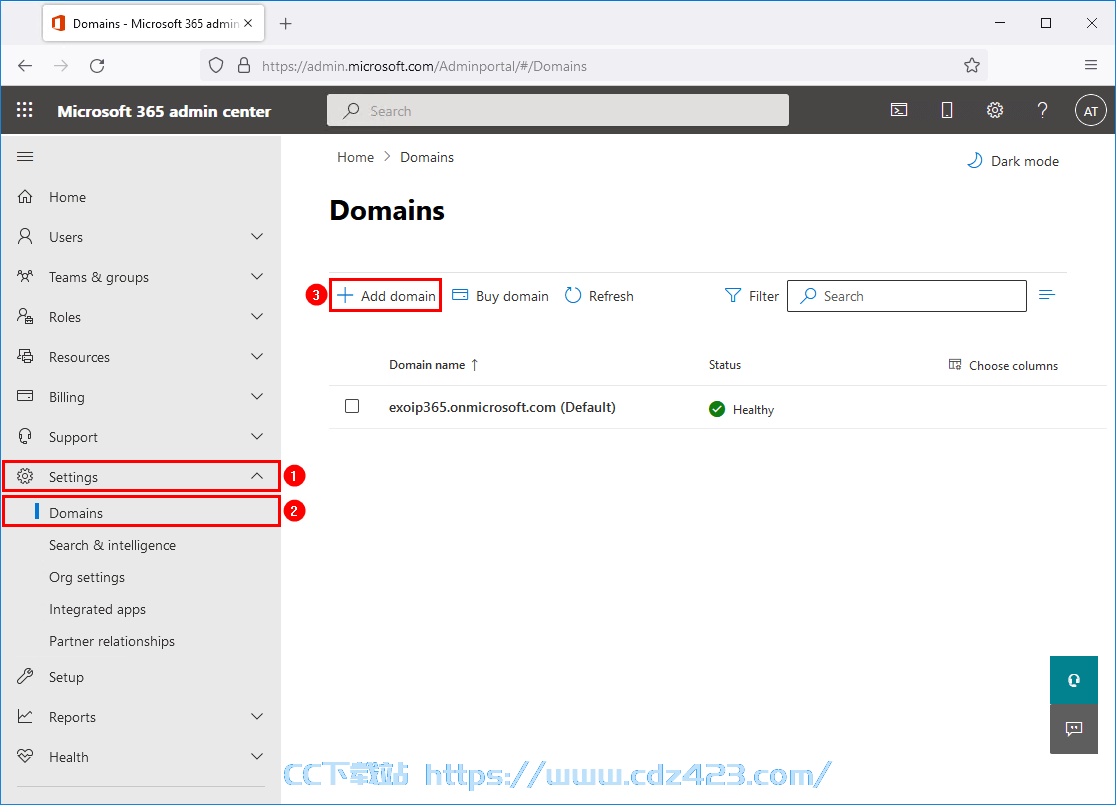The image size is (1116, 805).
Task: Collapse the navigation menu hamburger
Action: pos(25,157)
